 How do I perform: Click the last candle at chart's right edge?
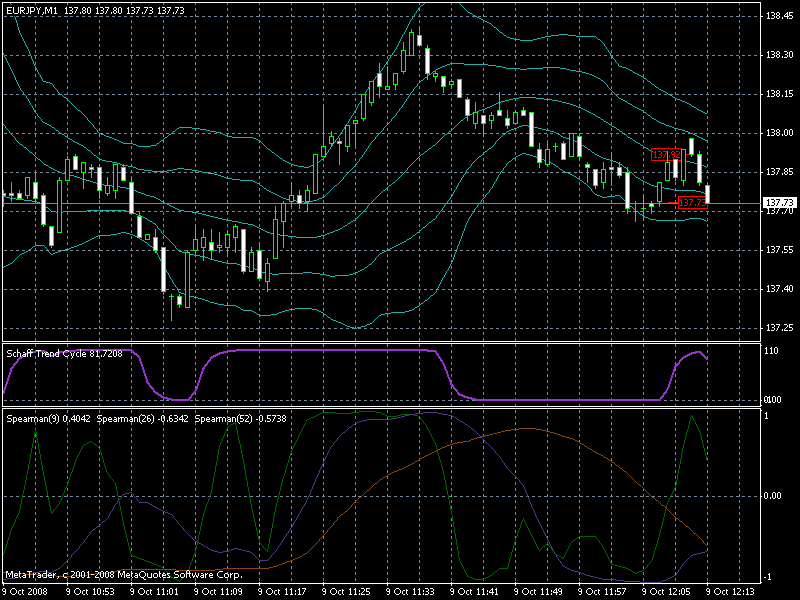pos(708,194)
